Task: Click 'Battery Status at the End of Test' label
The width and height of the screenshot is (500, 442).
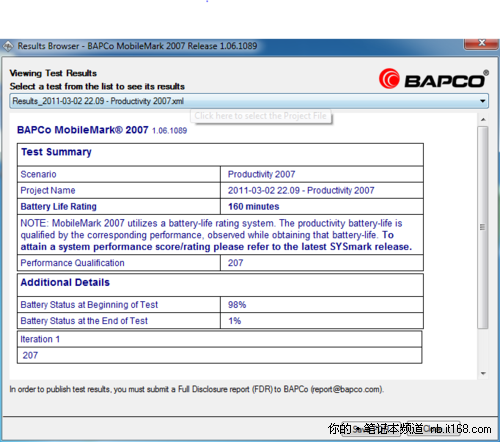Action: [x=84, y=321]
